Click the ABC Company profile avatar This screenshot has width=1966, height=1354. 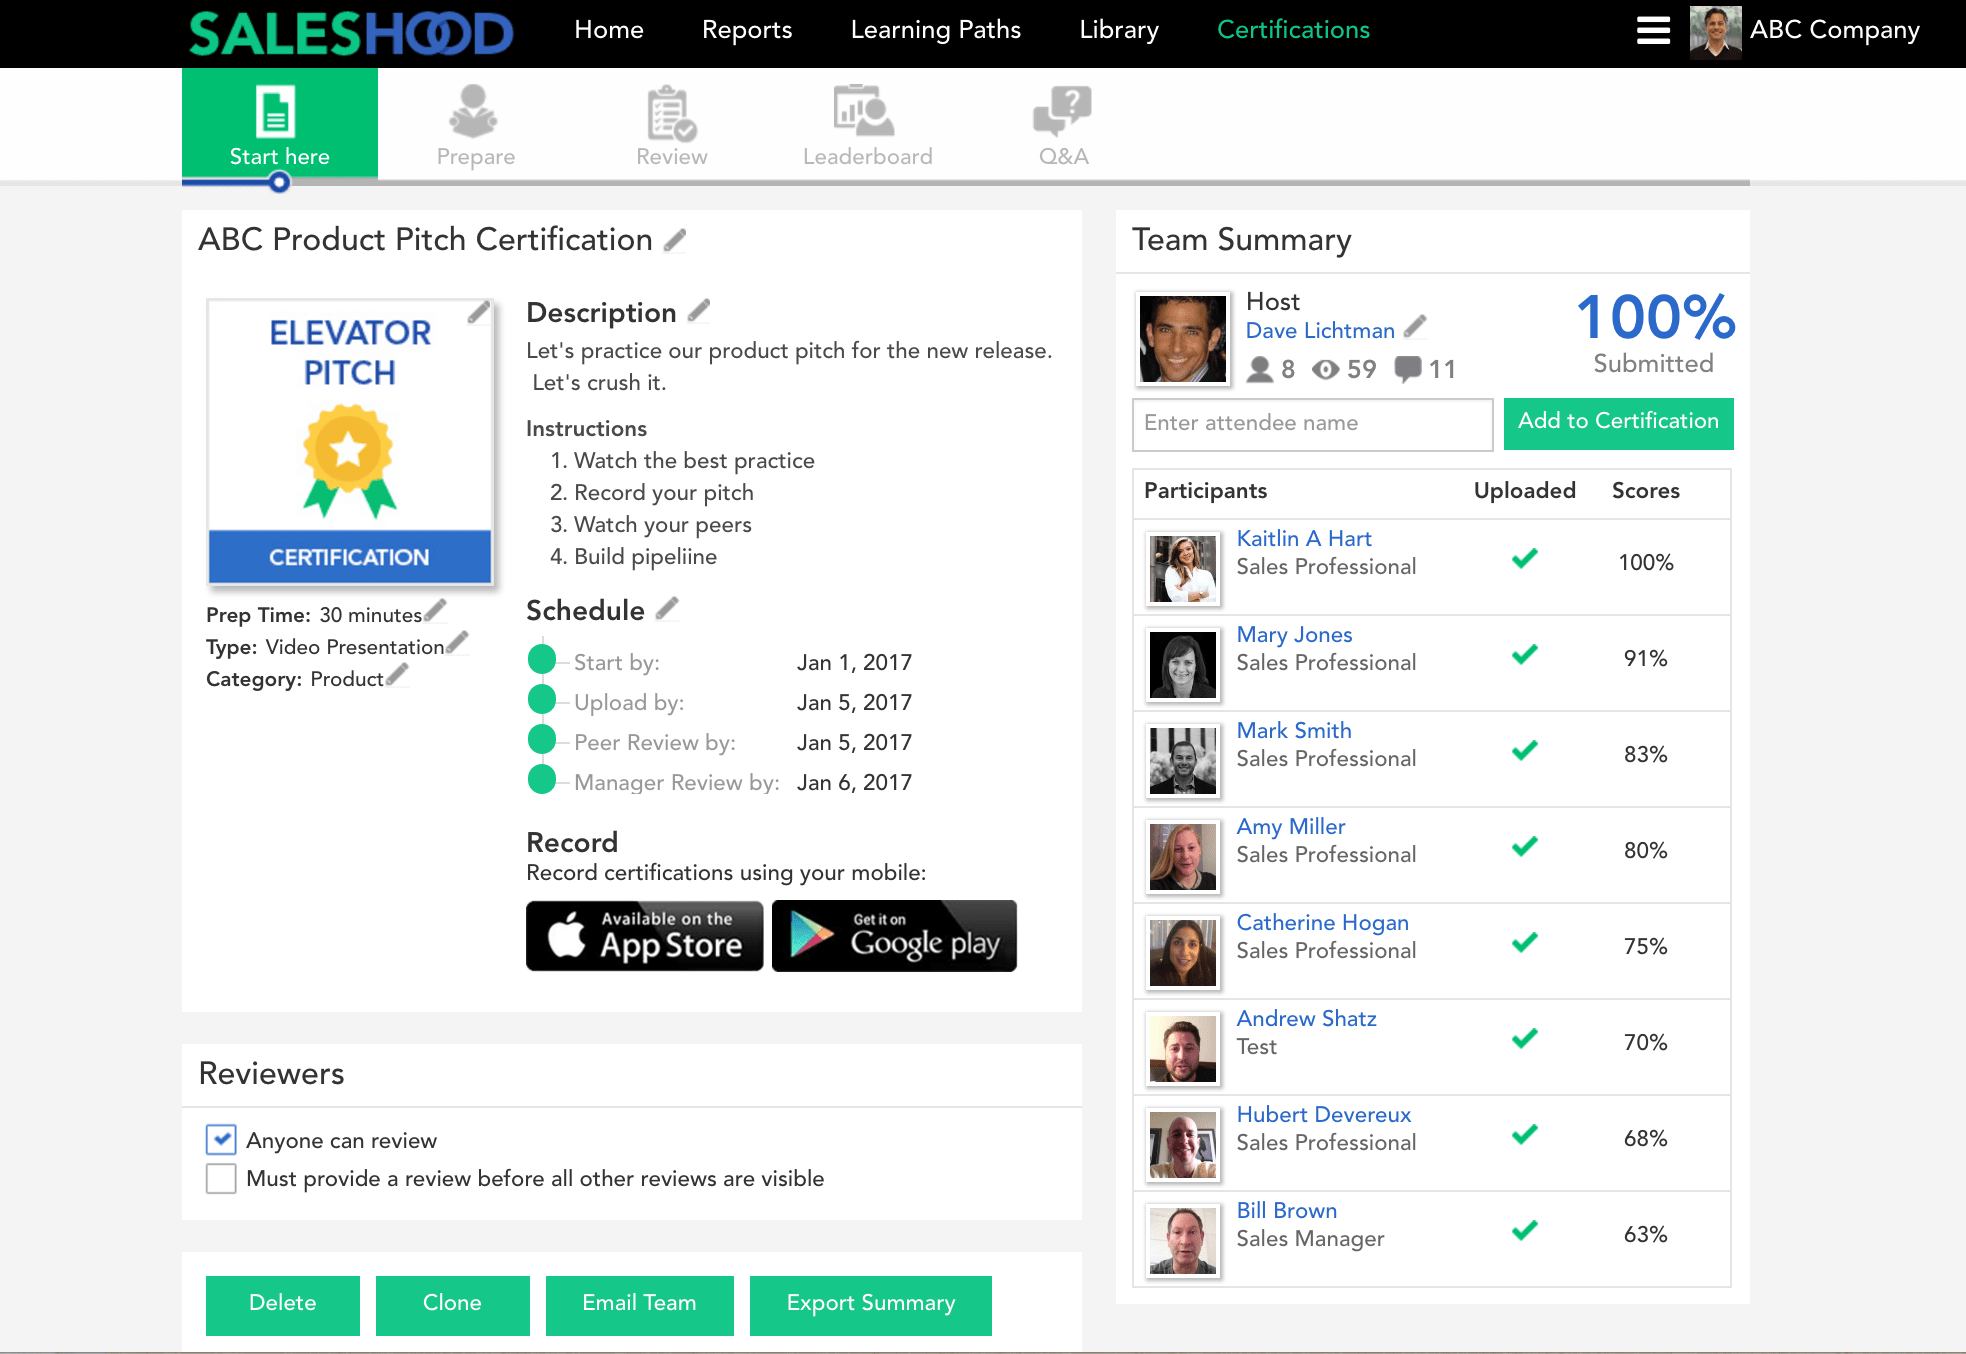[x=1715, y=31]
